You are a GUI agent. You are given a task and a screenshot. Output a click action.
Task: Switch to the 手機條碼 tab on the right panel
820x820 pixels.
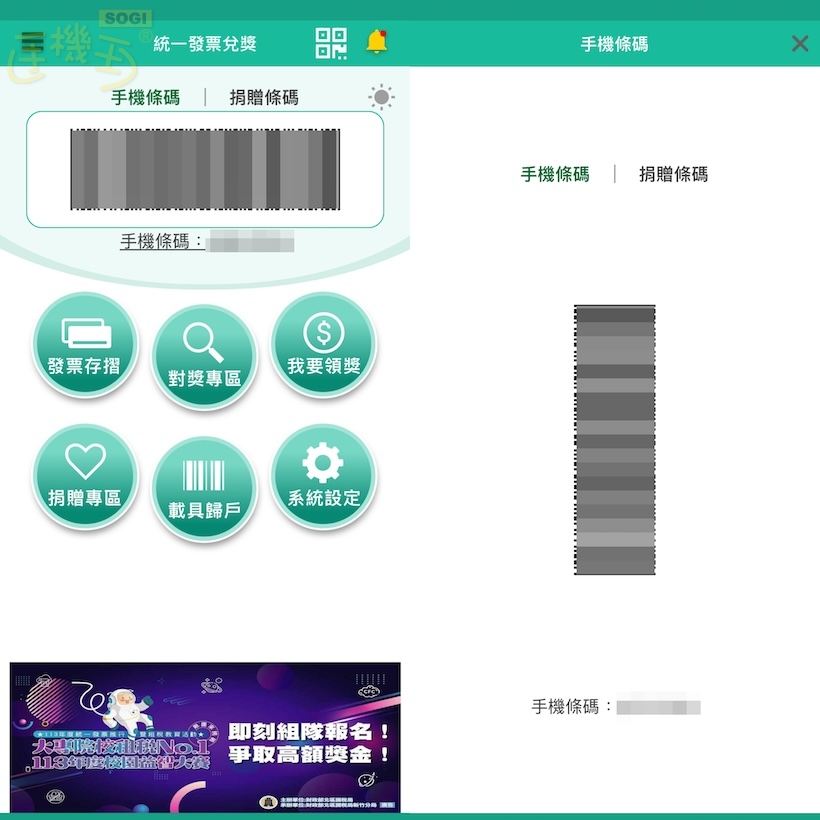(x=556, y=174)
